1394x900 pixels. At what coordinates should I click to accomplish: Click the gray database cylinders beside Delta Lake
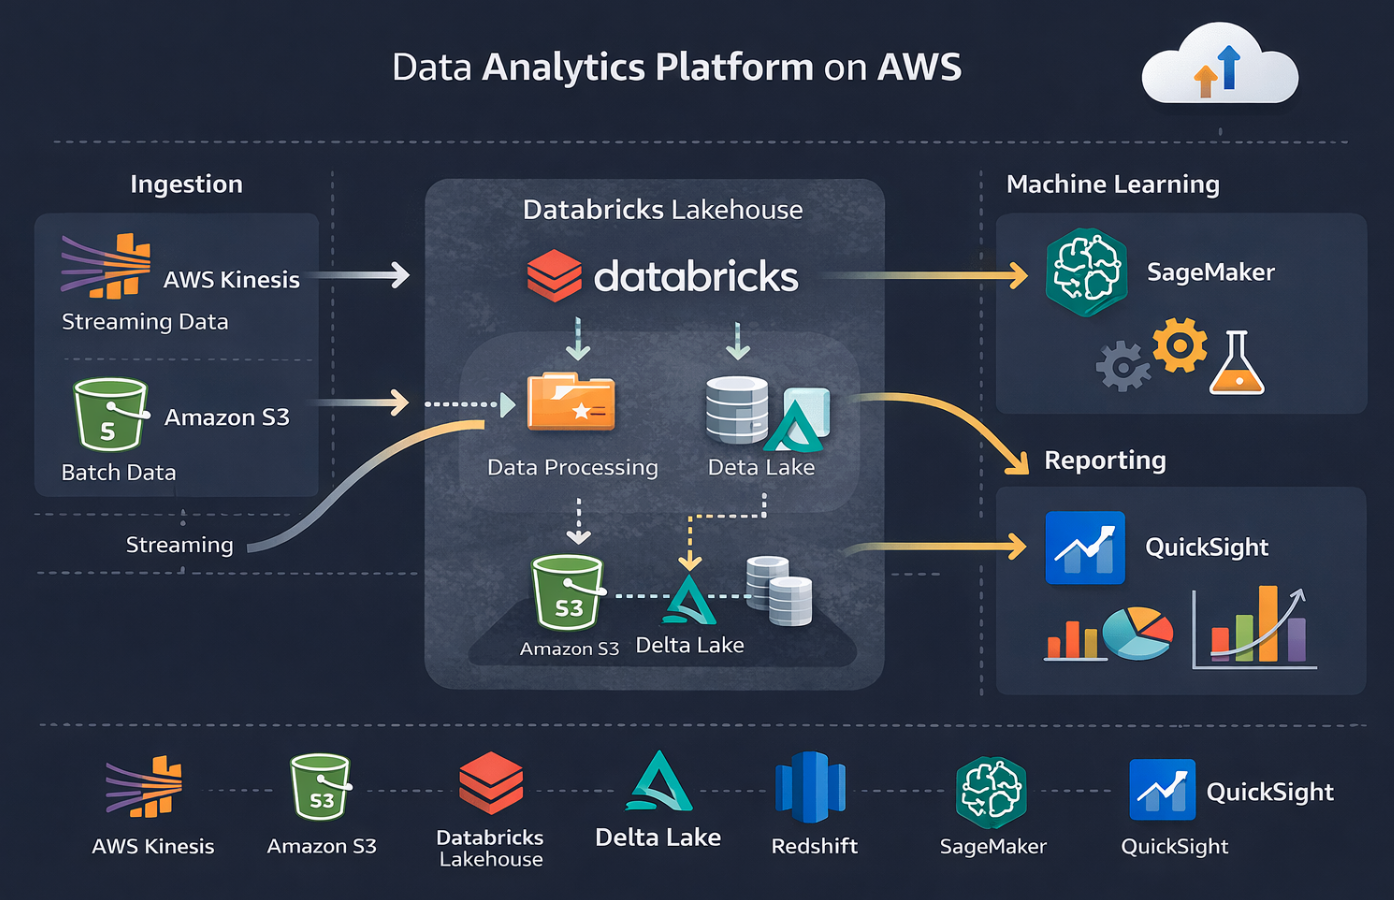(x=779, y=591)
